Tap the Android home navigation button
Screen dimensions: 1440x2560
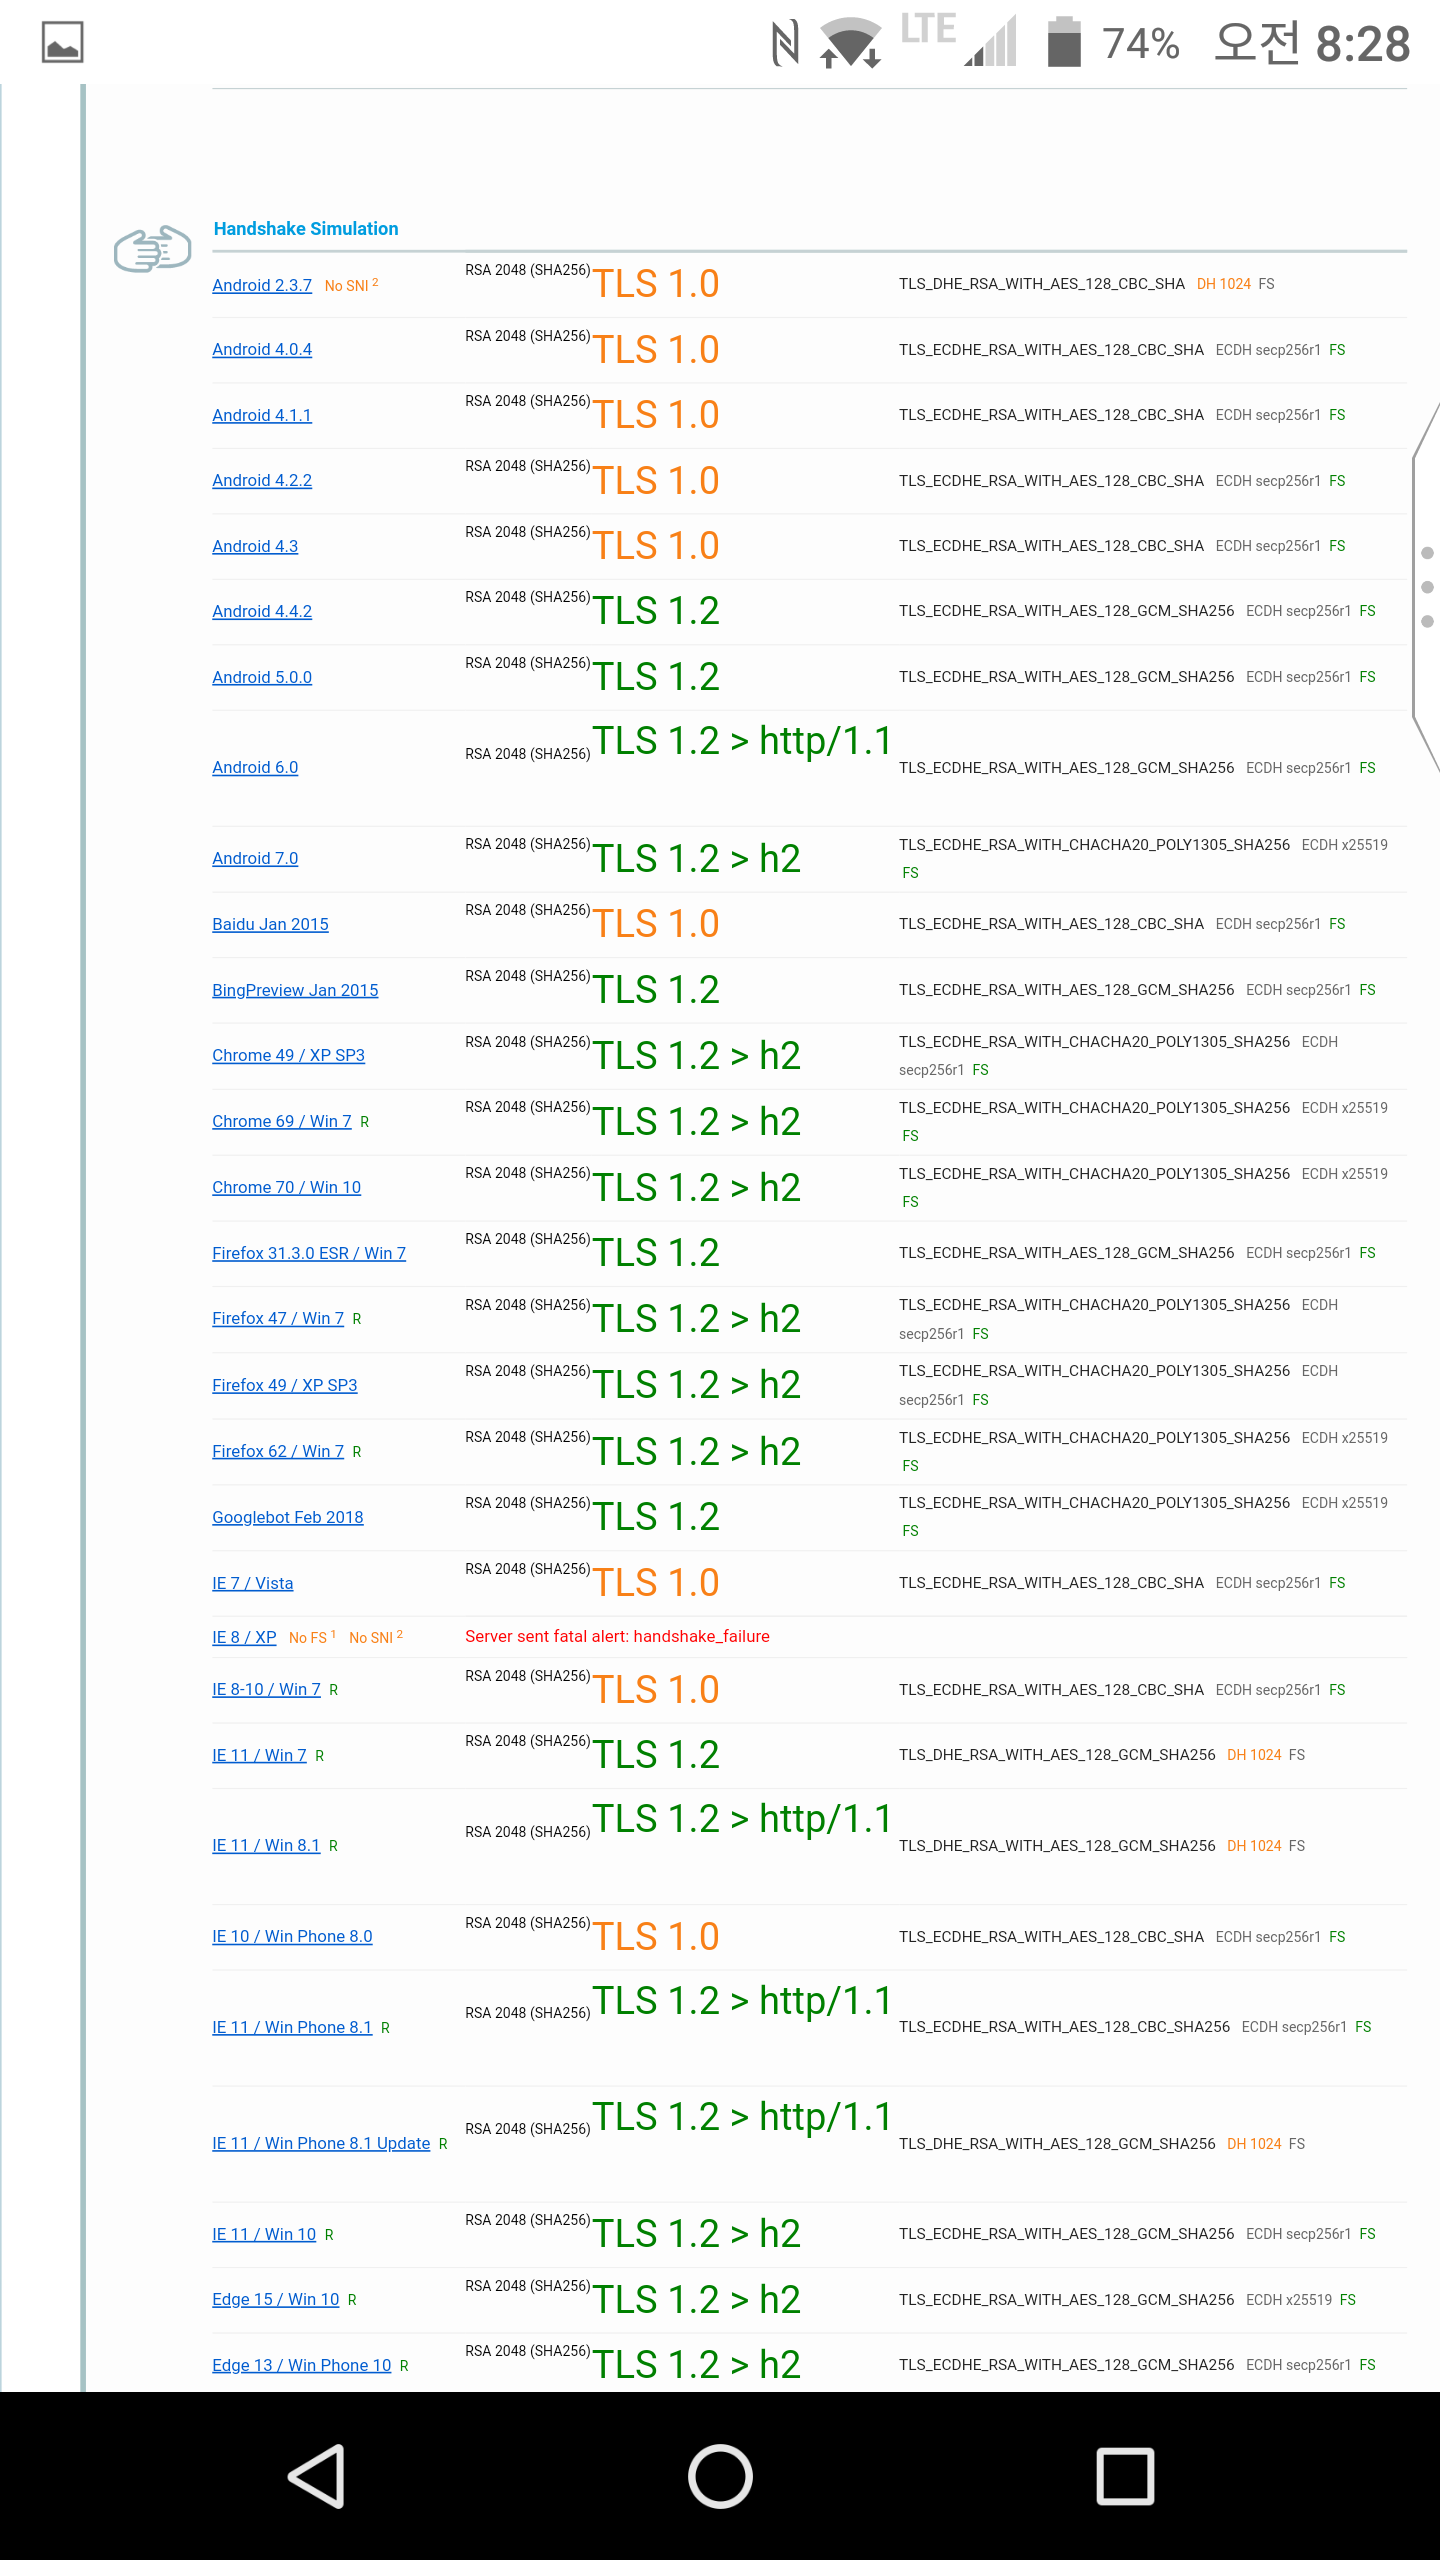tap(720, 2476)
